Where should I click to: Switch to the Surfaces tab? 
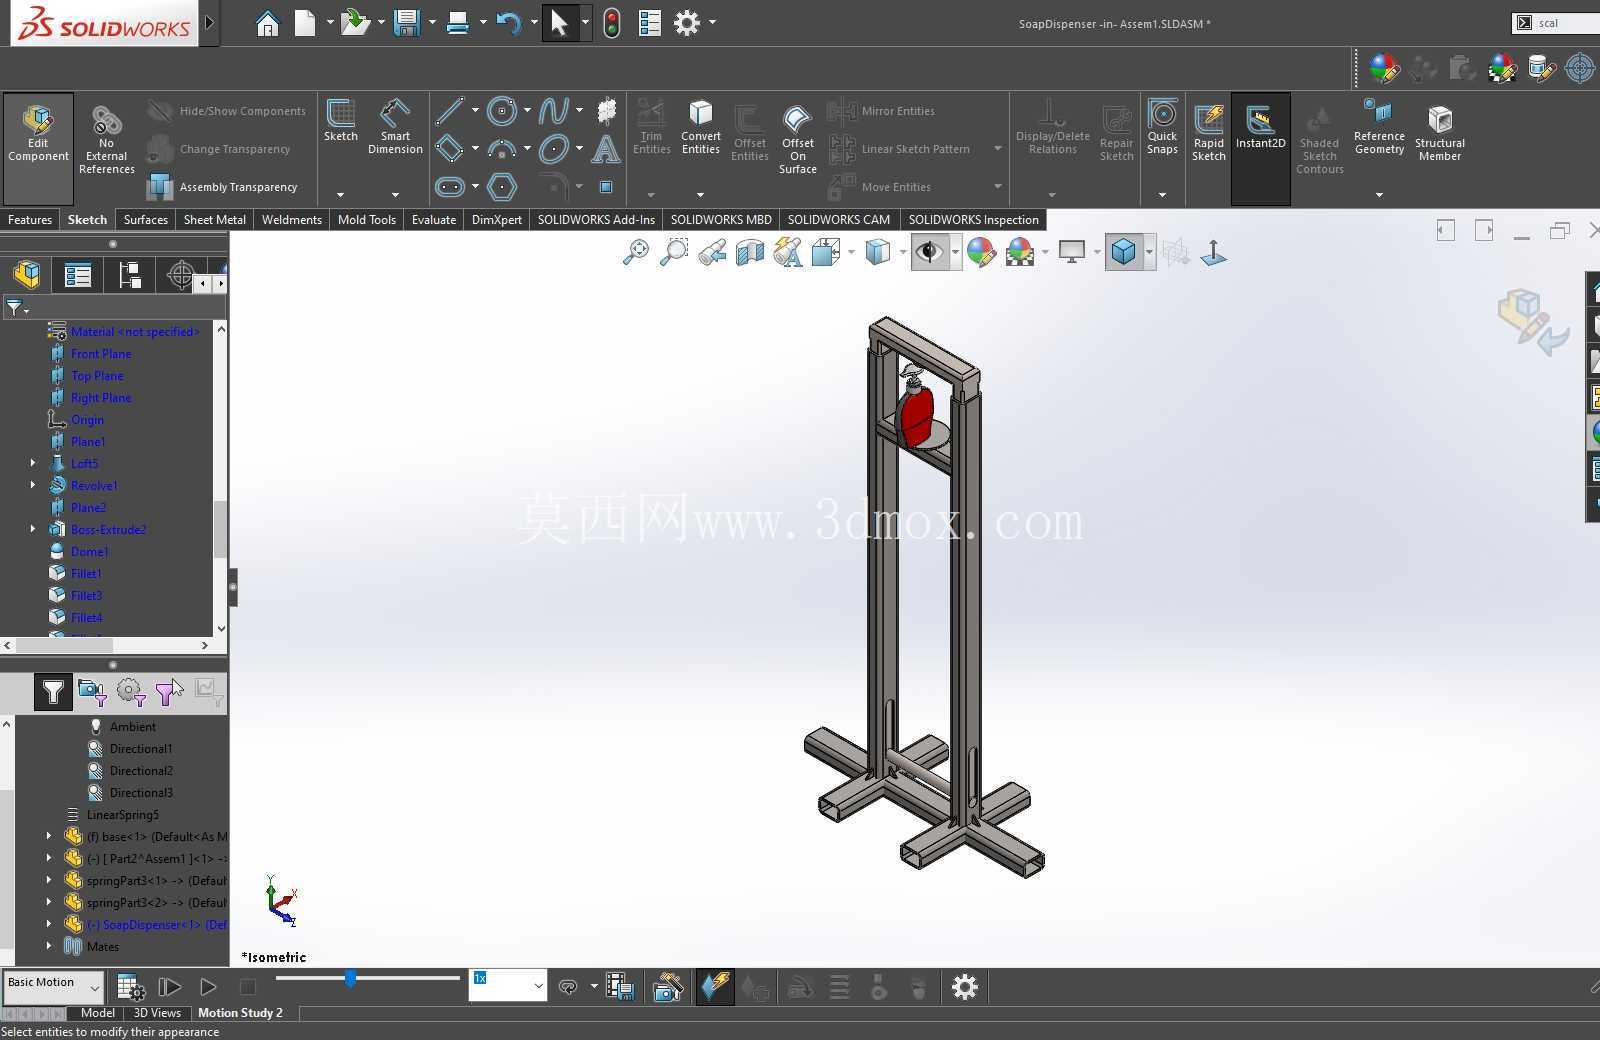145,220
